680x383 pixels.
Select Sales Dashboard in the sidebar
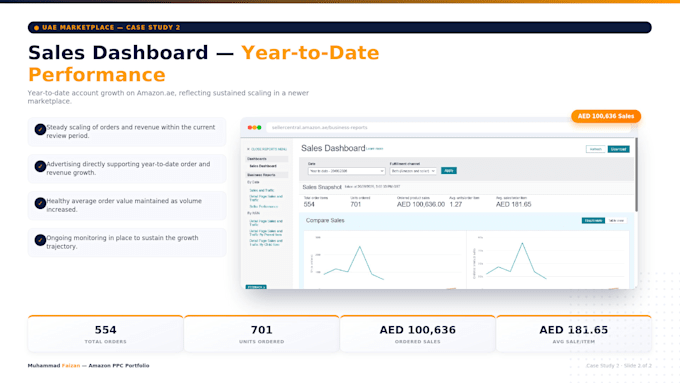point(263,166)
